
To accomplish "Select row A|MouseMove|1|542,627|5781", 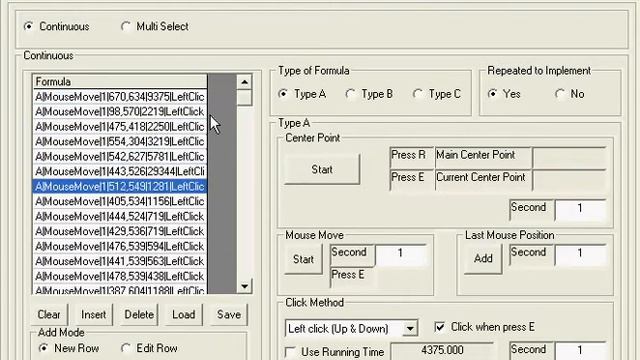I will [x=120, y=156].
